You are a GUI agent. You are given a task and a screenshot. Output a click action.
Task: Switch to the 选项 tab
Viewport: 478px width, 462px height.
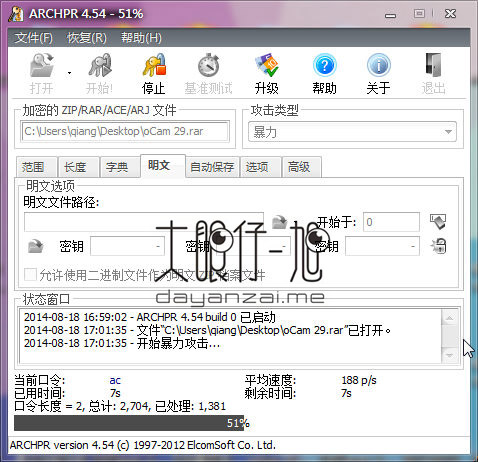(x=260, y=167)
